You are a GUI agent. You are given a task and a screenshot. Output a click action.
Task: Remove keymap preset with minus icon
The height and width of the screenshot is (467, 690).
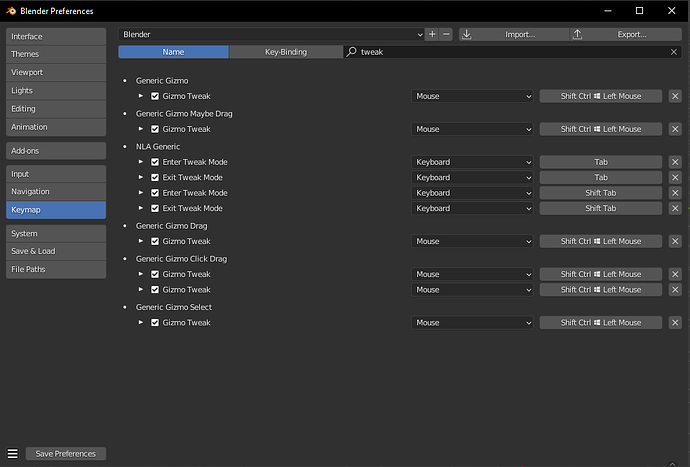446,34
